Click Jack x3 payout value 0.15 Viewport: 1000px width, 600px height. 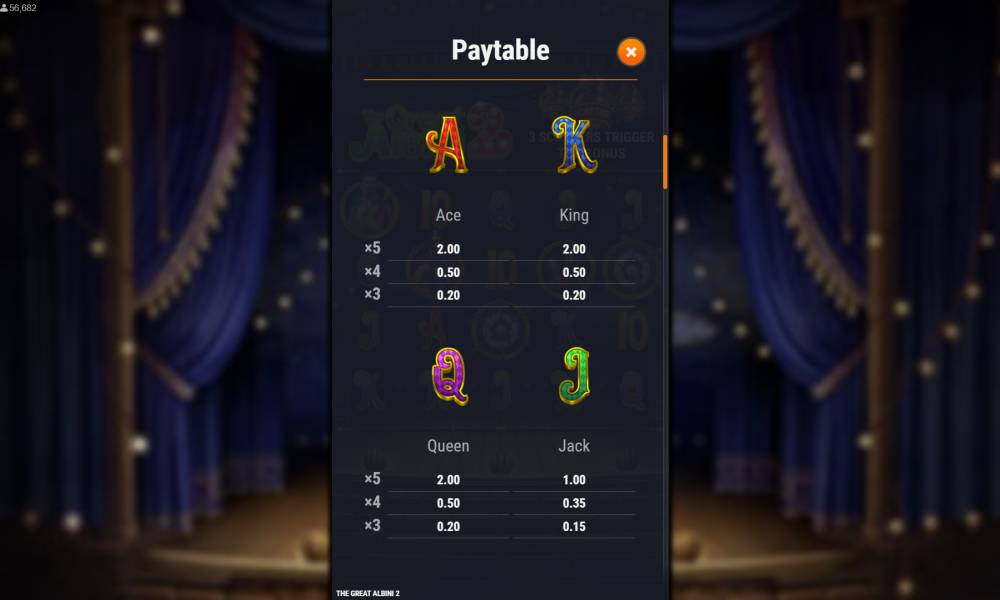pyautogui.click(x=574, y=527)
